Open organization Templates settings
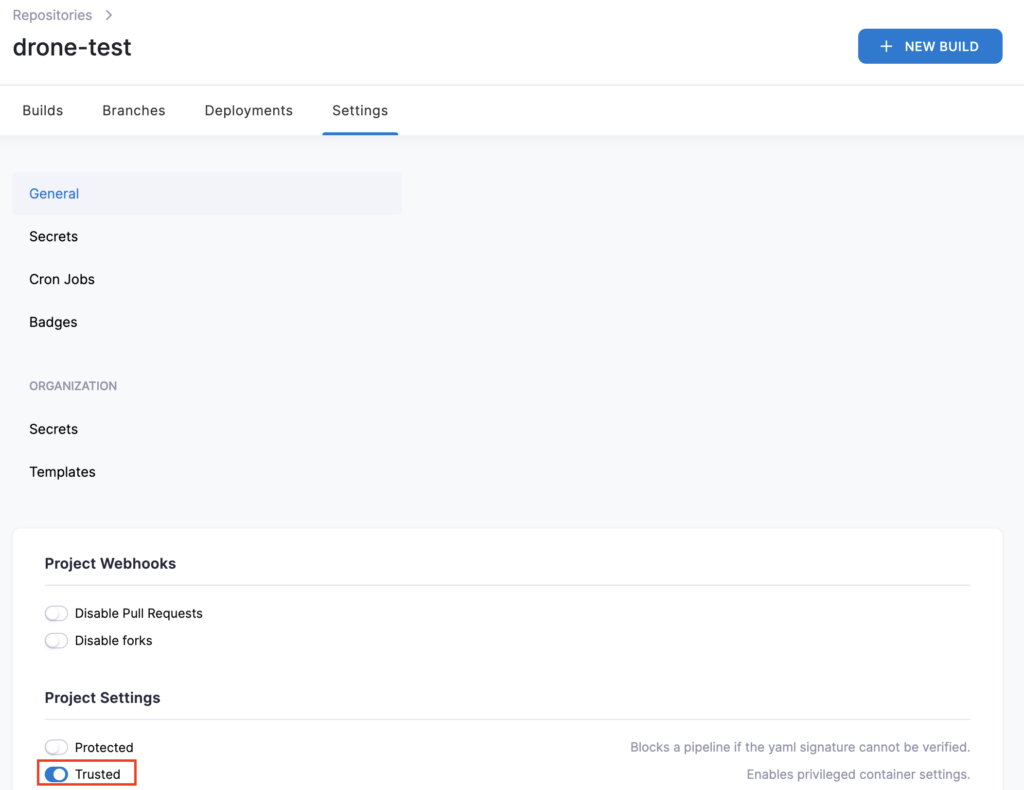 pyautogui.click(x=62, y=472)
